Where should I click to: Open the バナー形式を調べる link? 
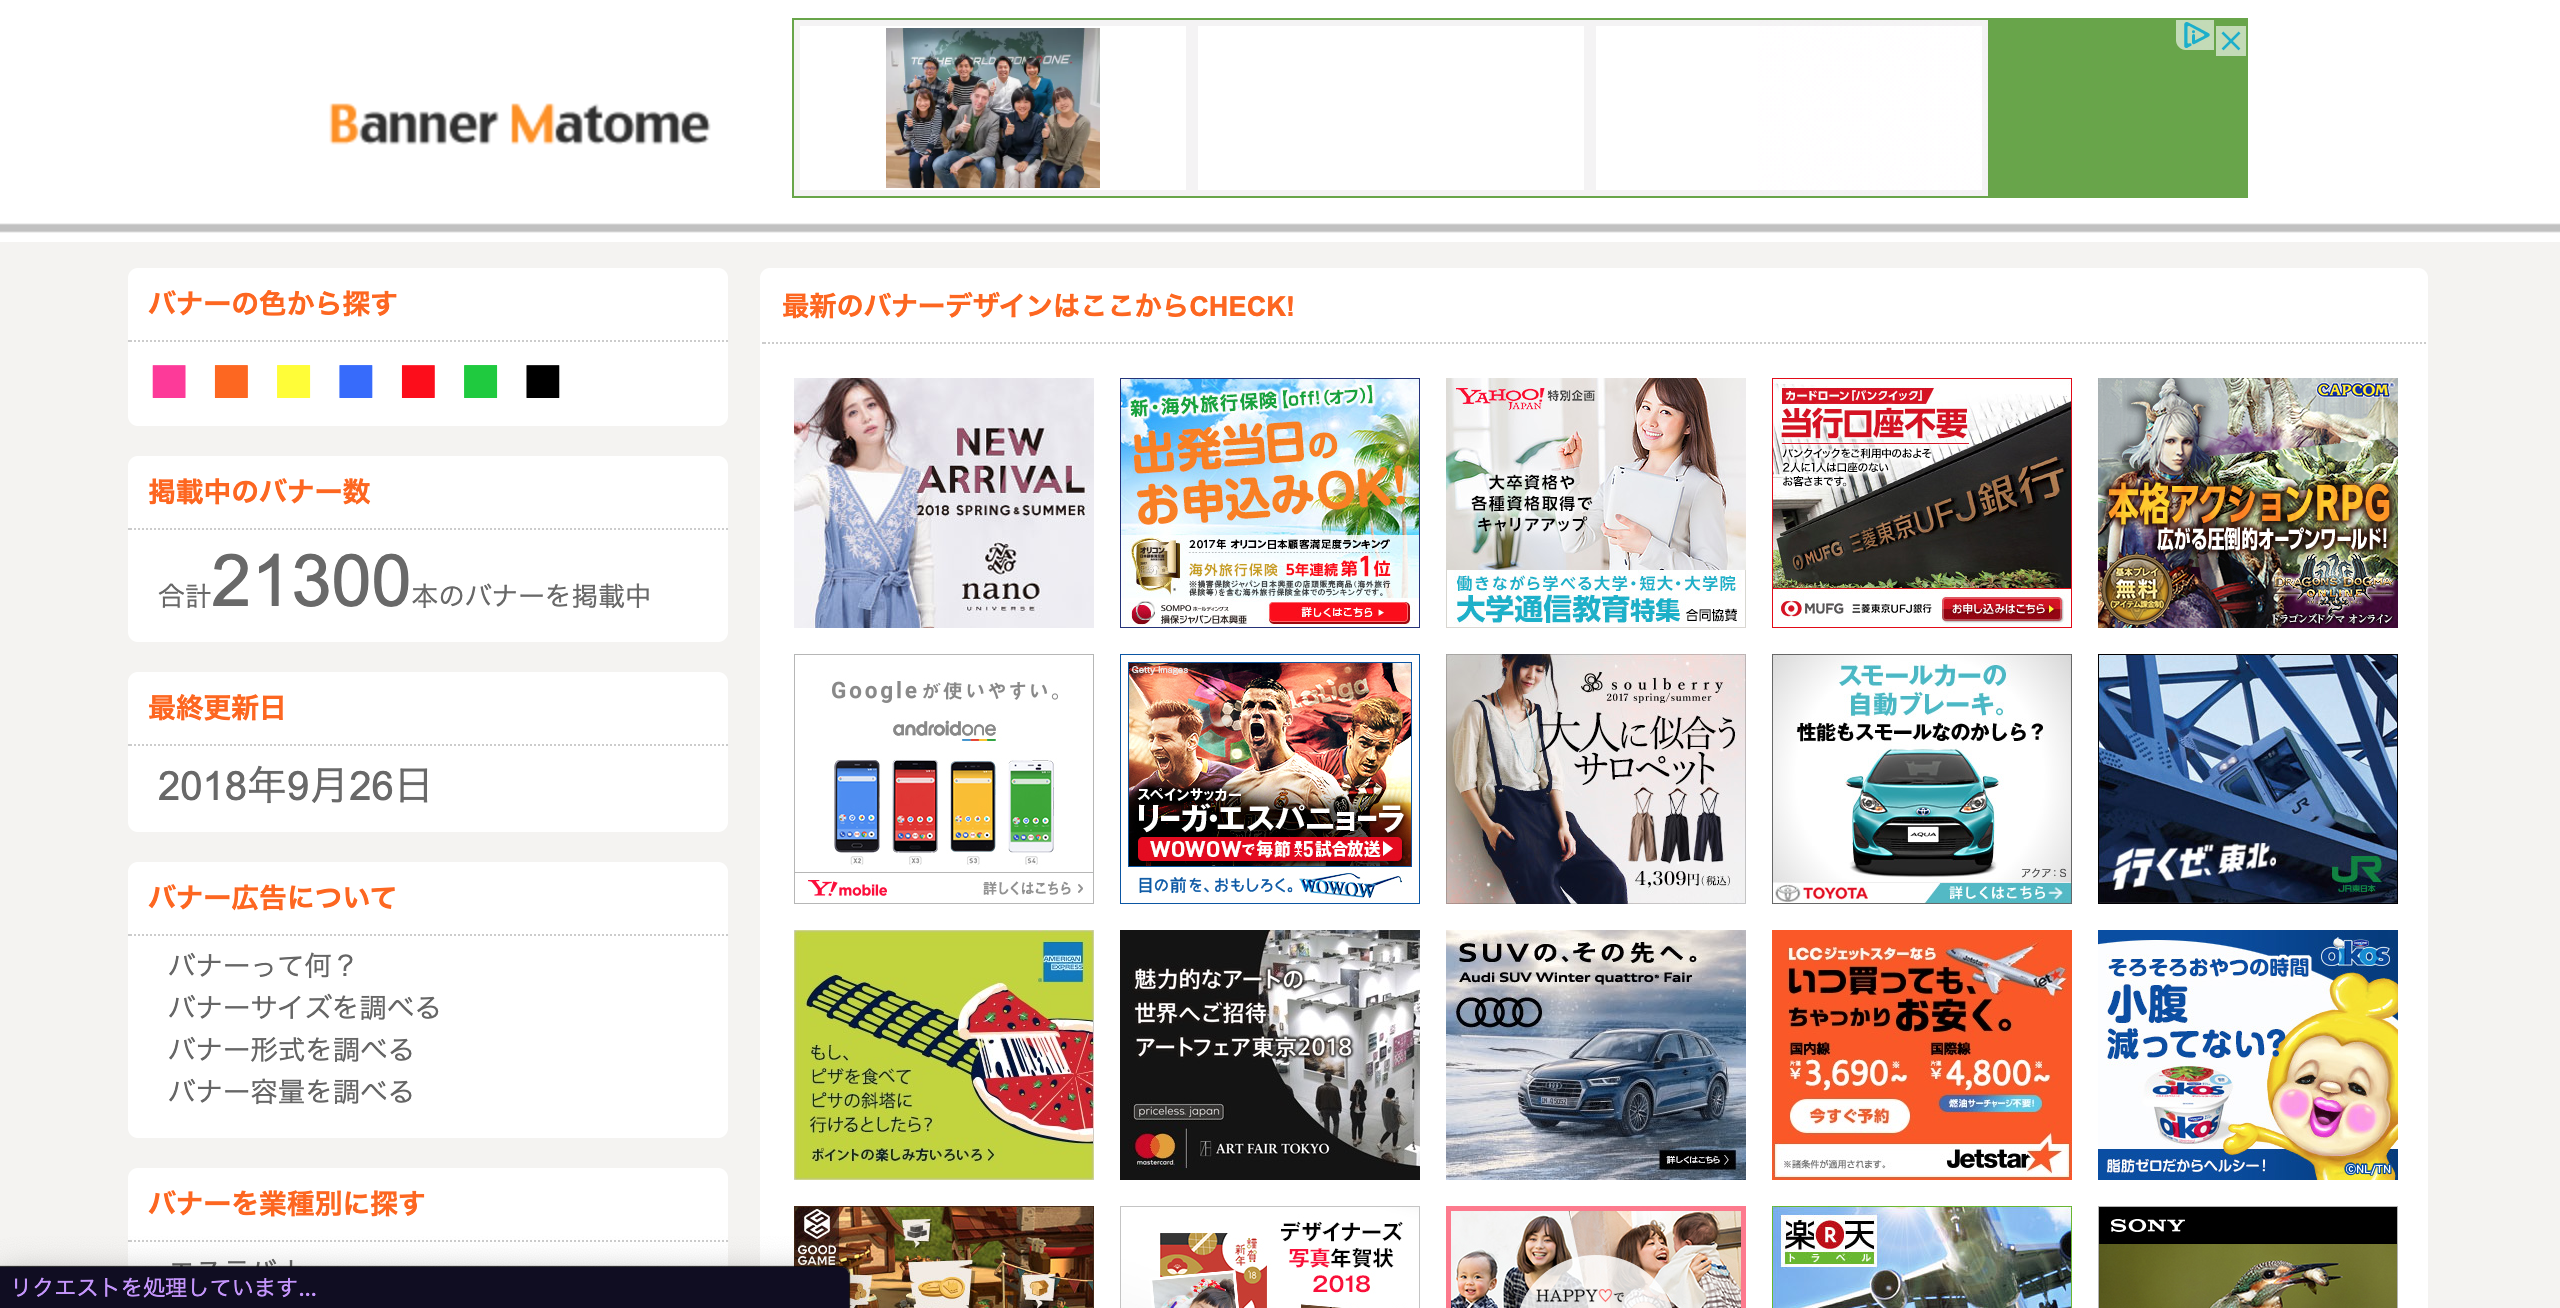point(291,1049)
